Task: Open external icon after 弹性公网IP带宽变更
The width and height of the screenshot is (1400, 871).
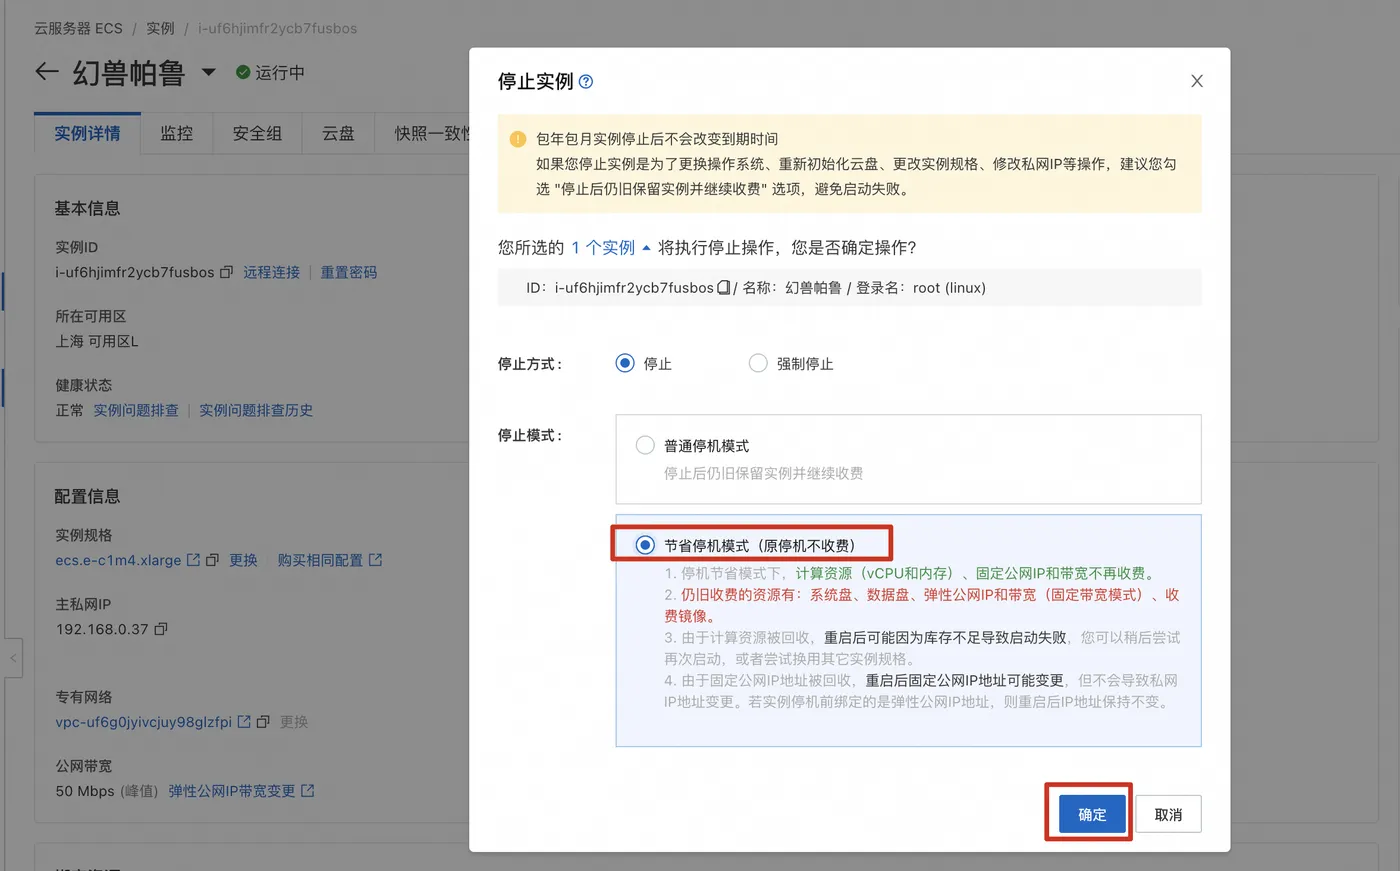Action: coord(308,791)
